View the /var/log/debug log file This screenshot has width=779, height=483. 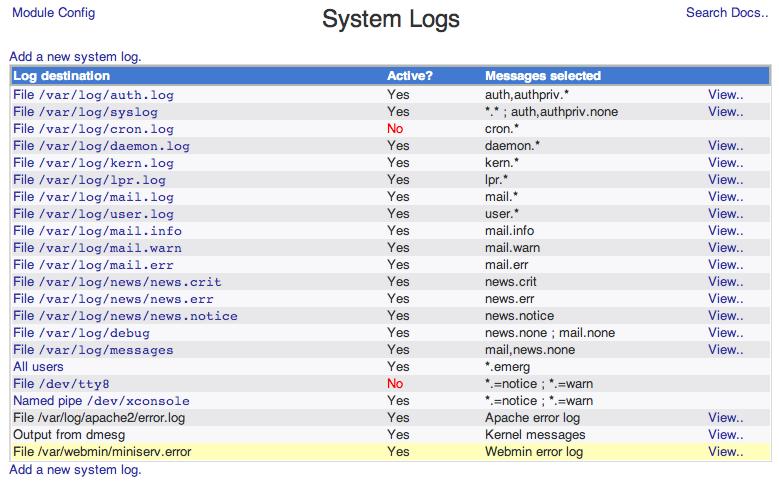(x=725, y=333)
